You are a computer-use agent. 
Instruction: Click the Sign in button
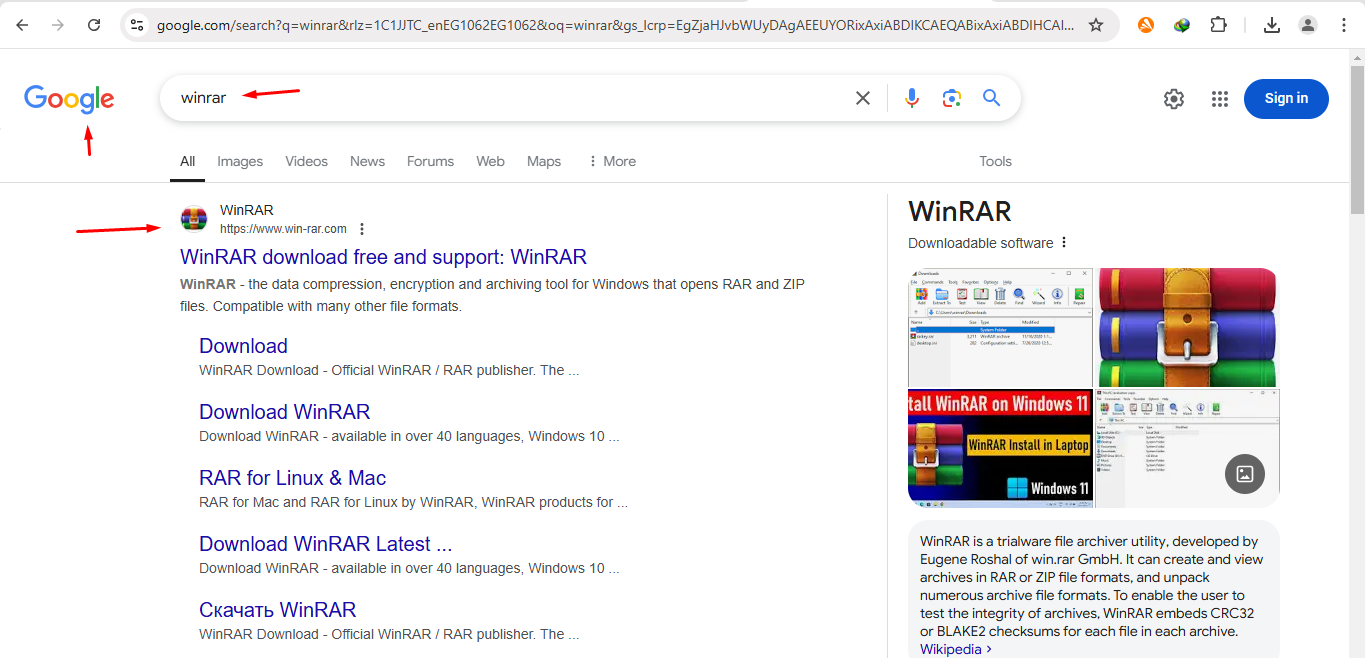[x=1286, y=99]
